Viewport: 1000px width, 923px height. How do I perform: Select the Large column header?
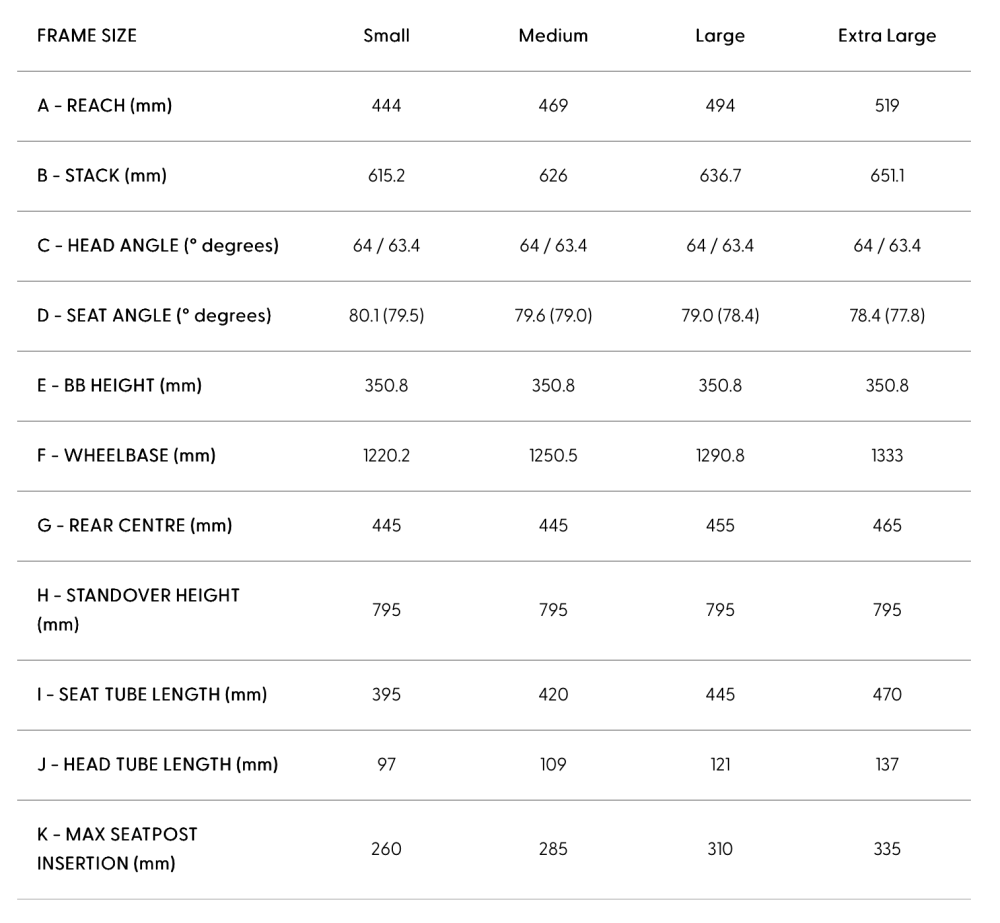(720, 36)
